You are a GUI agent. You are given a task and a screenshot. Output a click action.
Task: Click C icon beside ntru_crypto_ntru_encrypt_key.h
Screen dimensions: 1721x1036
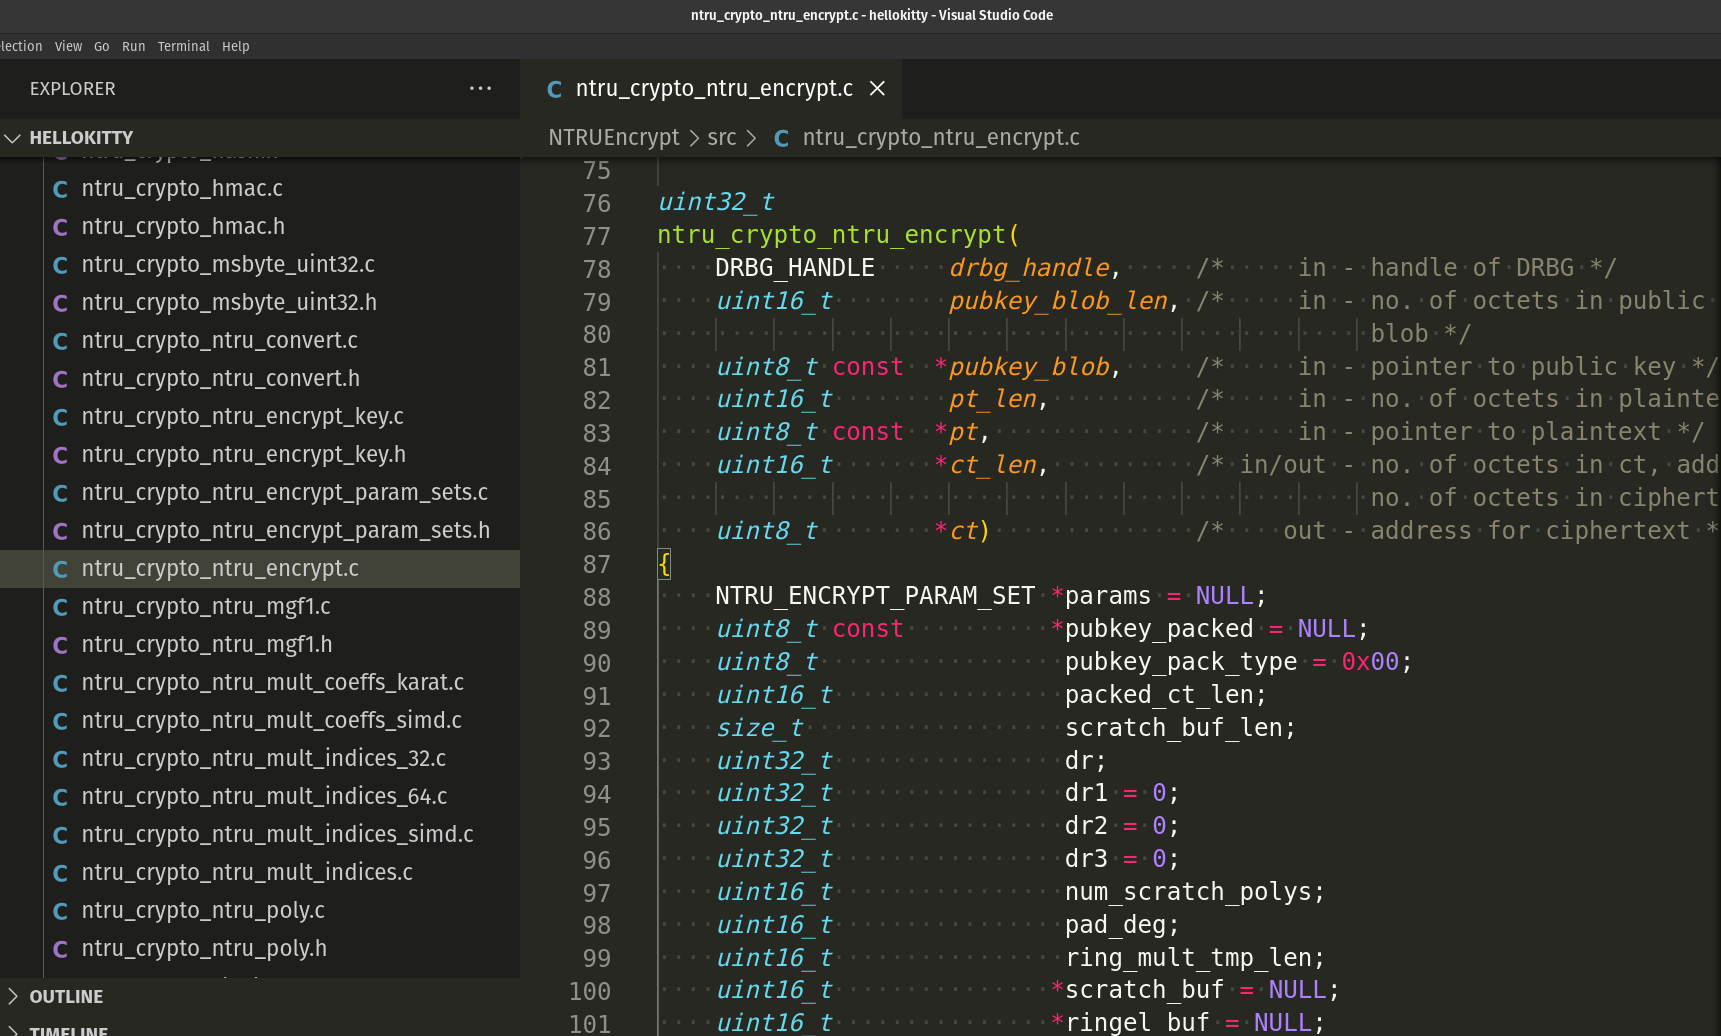click(60, 455)
